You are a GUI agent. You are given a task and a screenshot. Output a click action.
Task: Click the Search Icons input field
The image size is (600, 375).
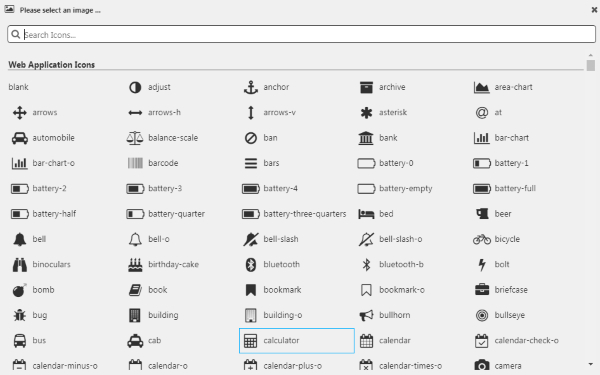pyautogui.click(x=301, y=34)
